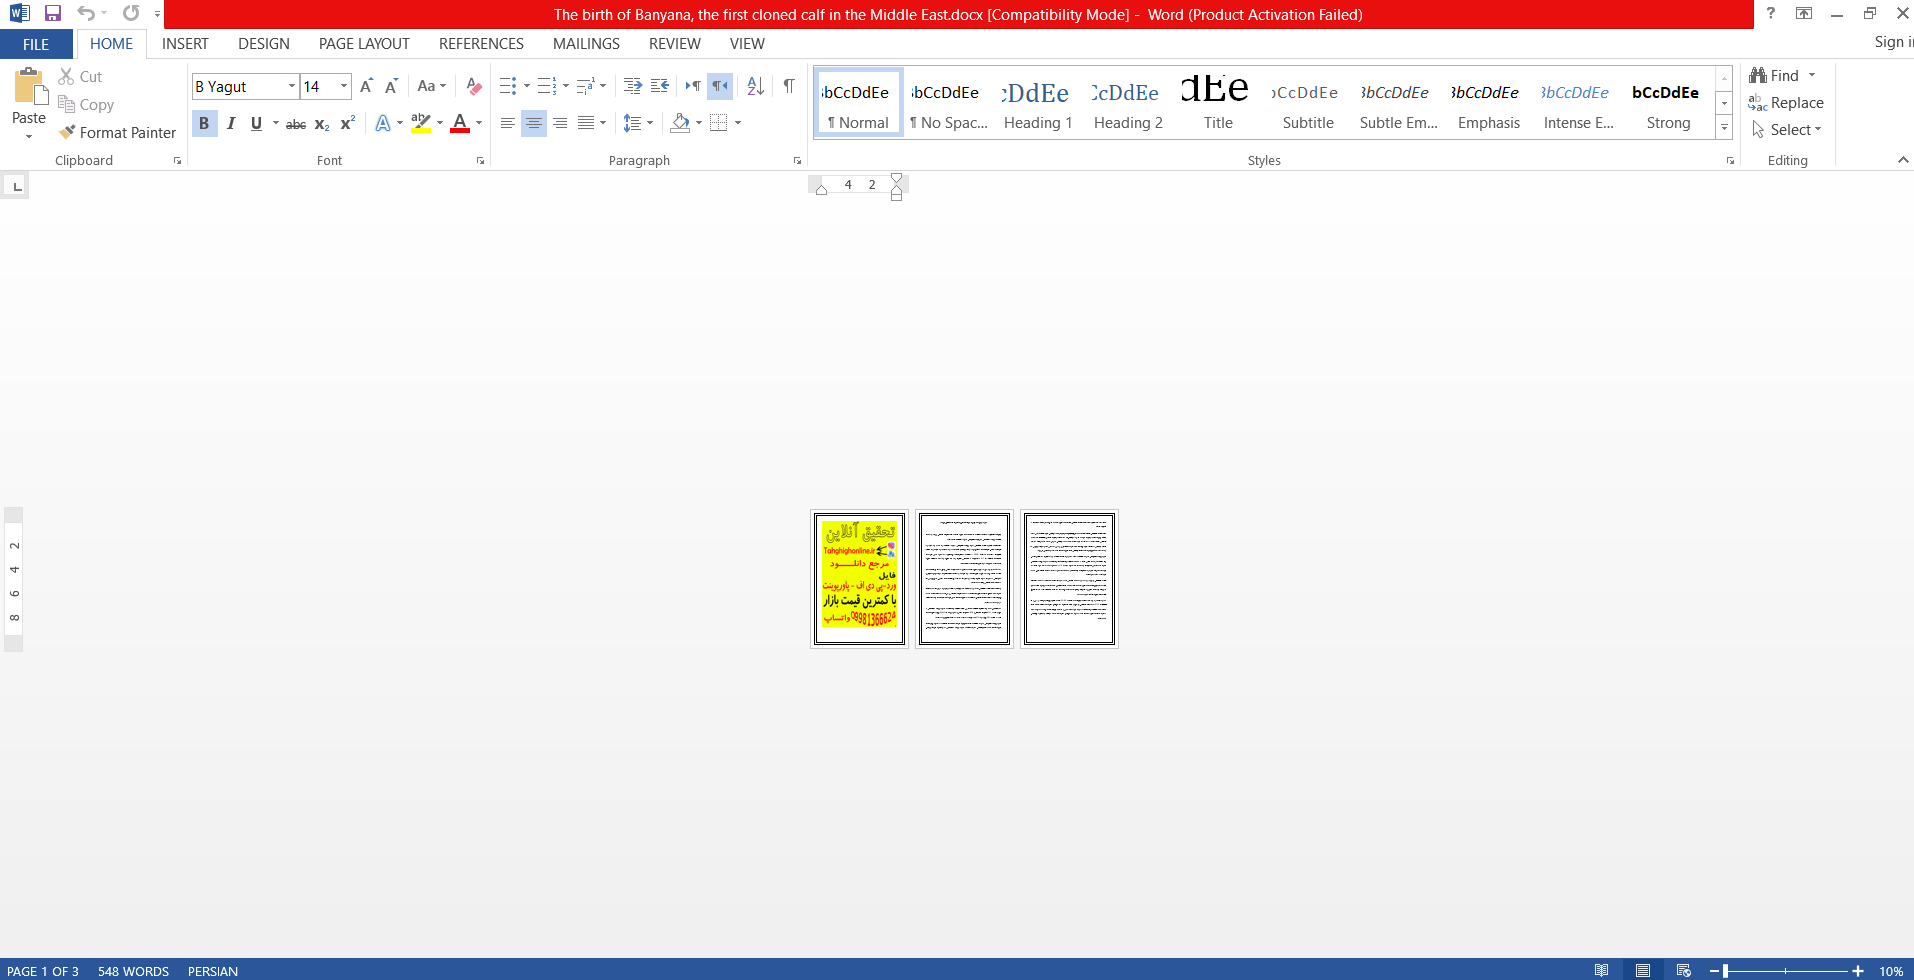Image resolution: width=1914 pixels, height=980 pixels.
Task: Save the document using the floppy disk icon
Action: [53, 13]
